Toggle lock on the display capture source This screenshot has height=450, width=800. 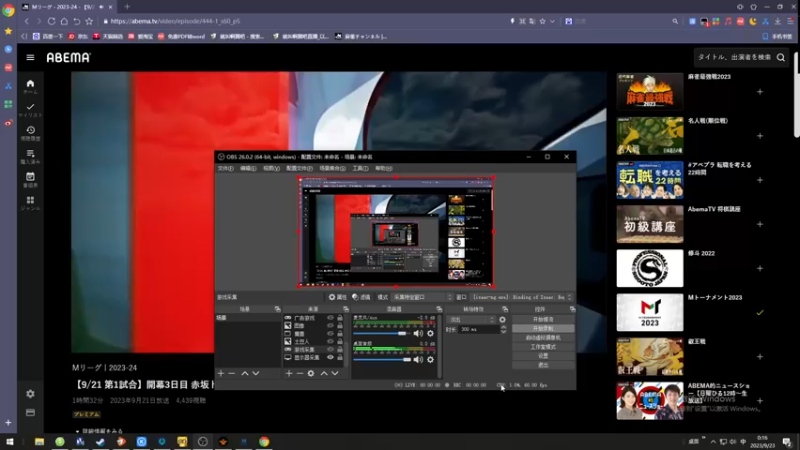pyautogui.click(x=340, y=357)
